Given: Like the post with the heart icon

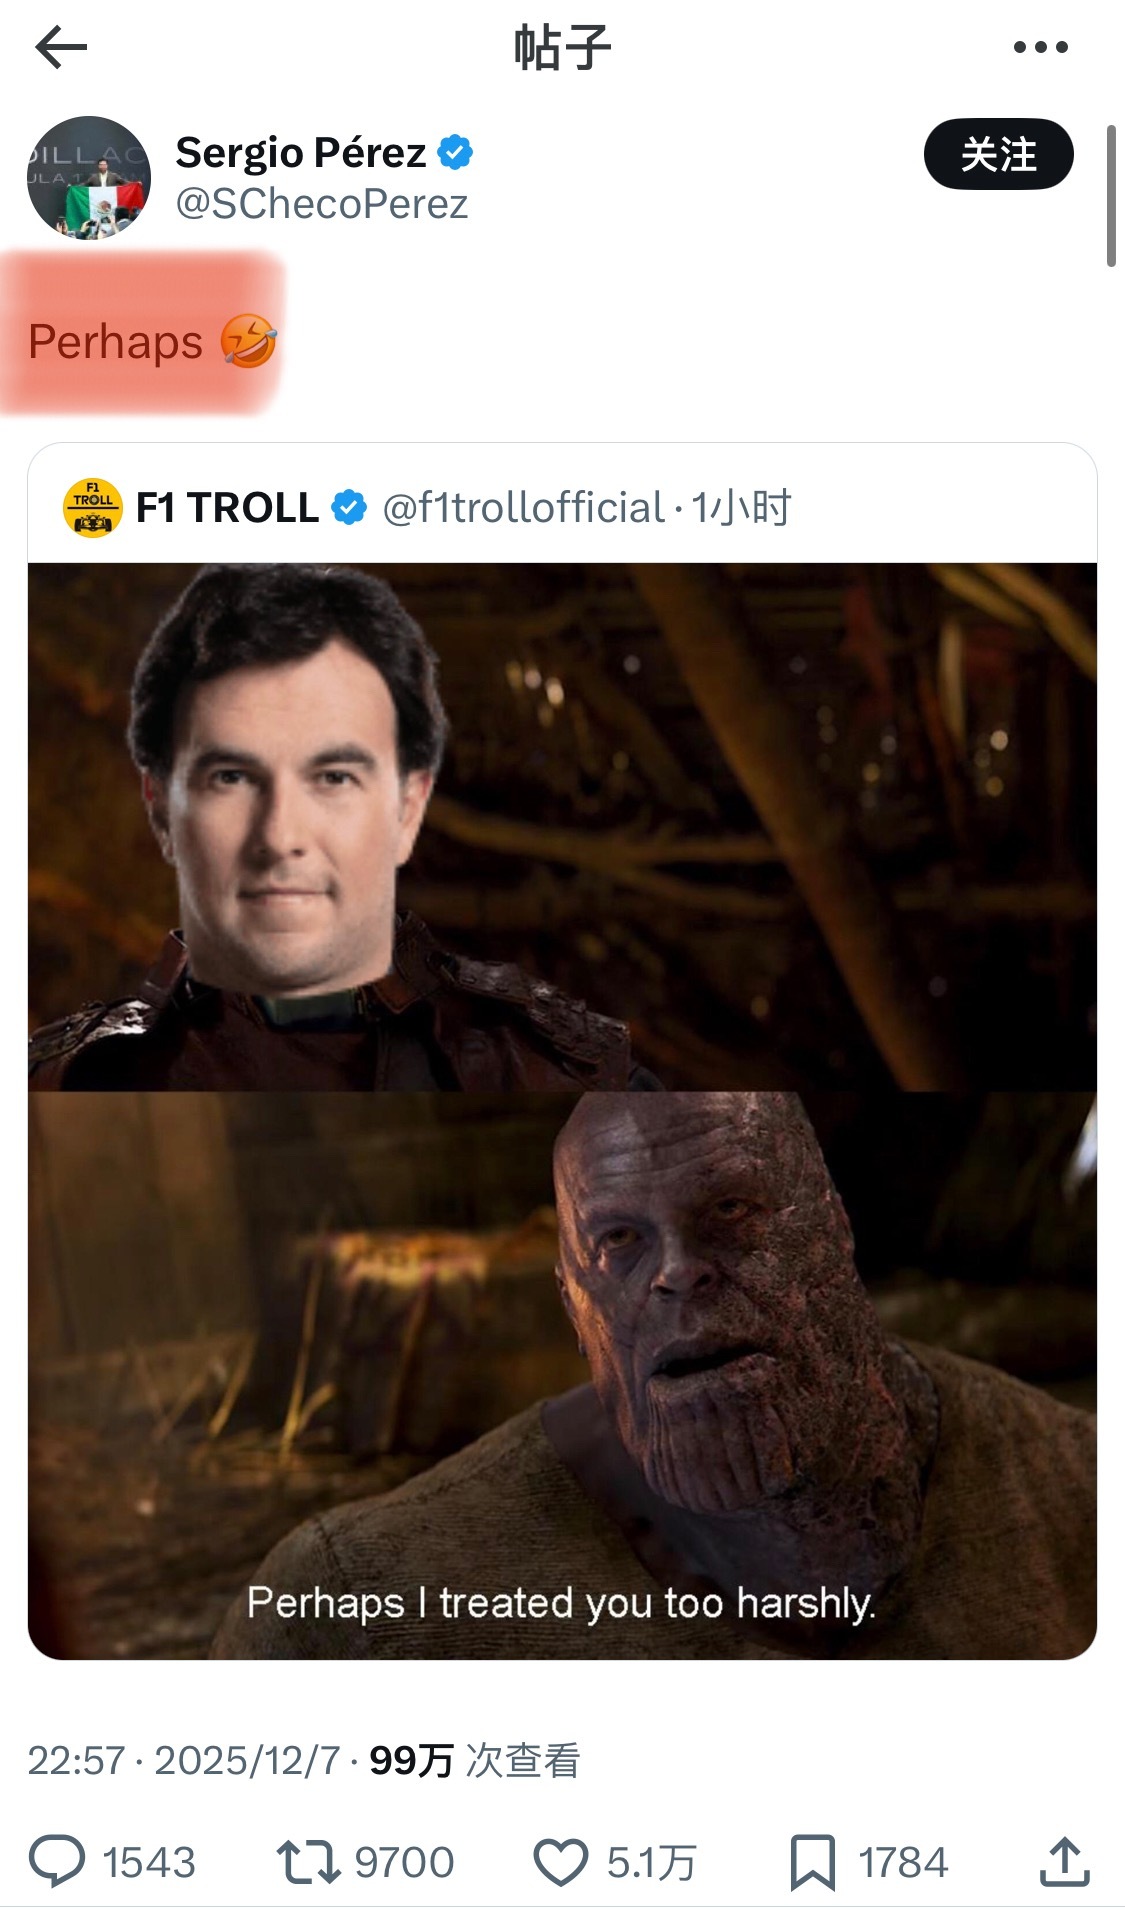Looking at the screenshot, I should [560, 1862].
